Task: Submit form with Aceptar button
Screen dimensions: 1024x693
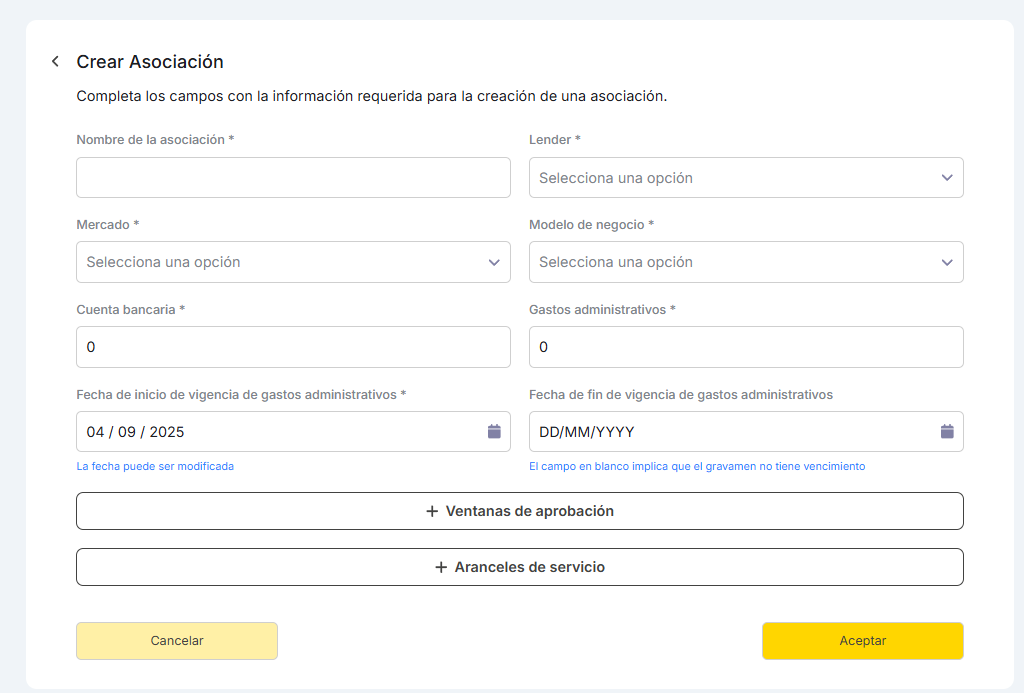Action: (862, 641)
